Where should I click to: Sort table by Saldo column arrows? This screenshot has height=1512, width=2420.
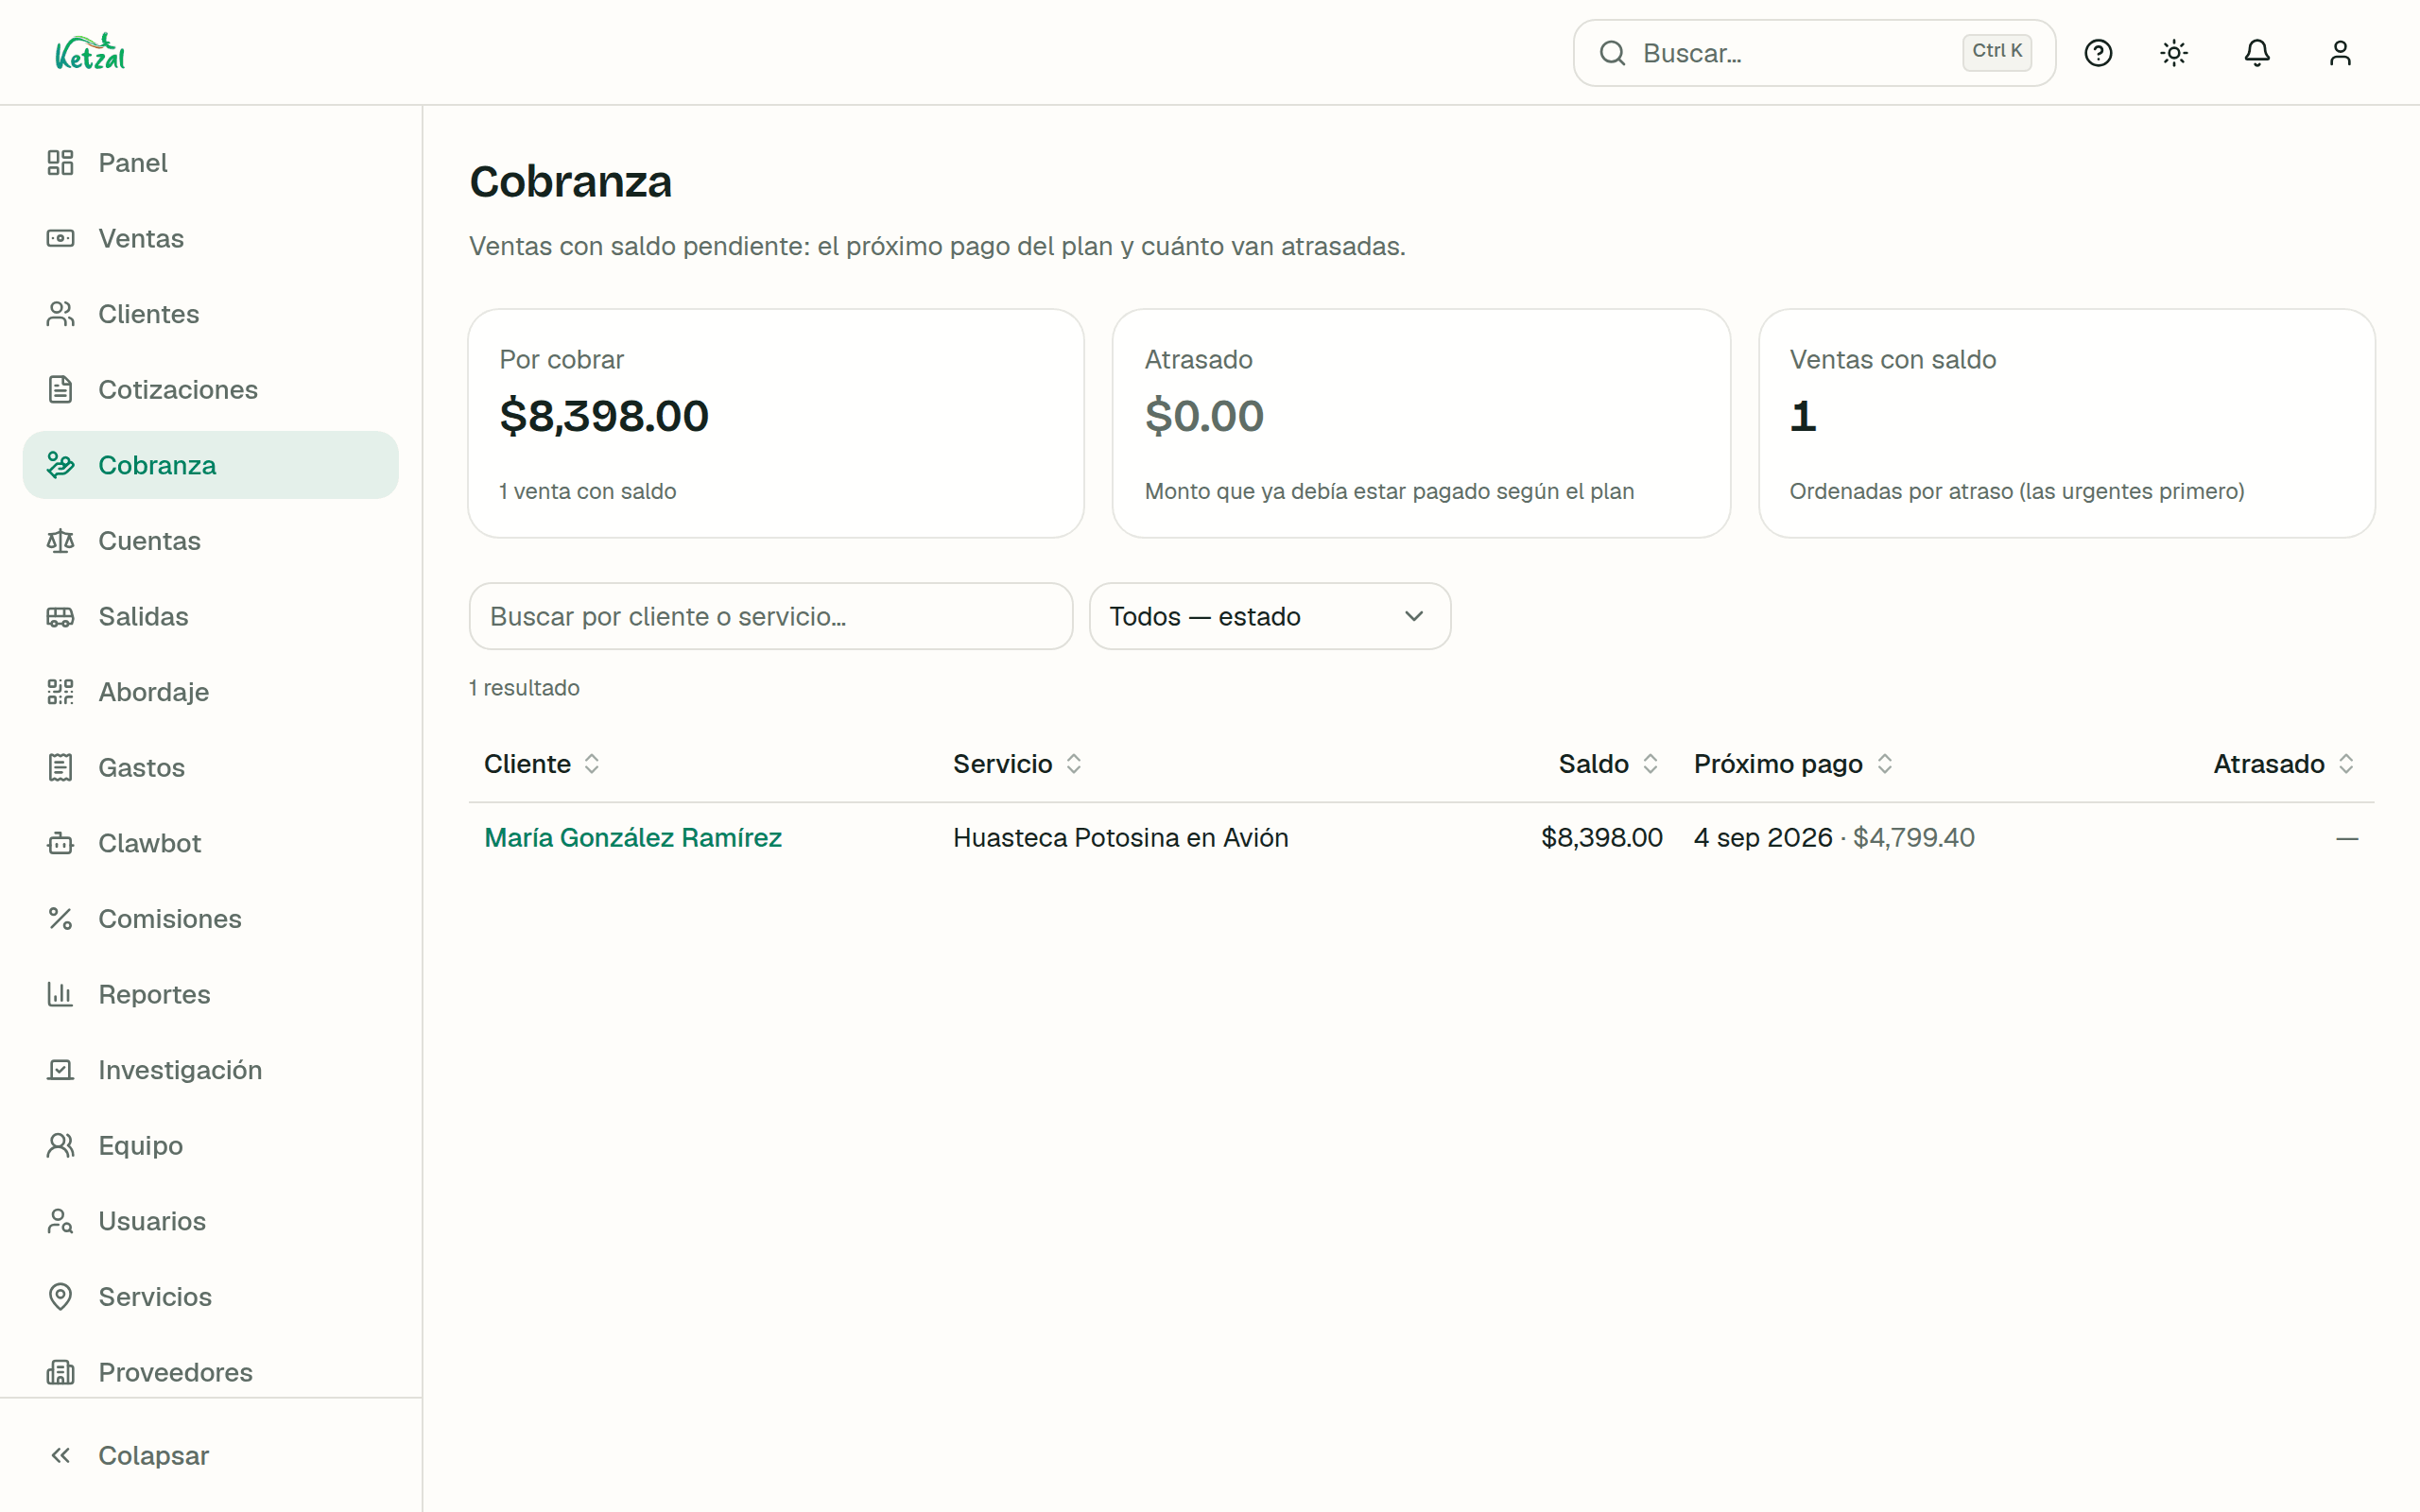tap(1651, 764)
